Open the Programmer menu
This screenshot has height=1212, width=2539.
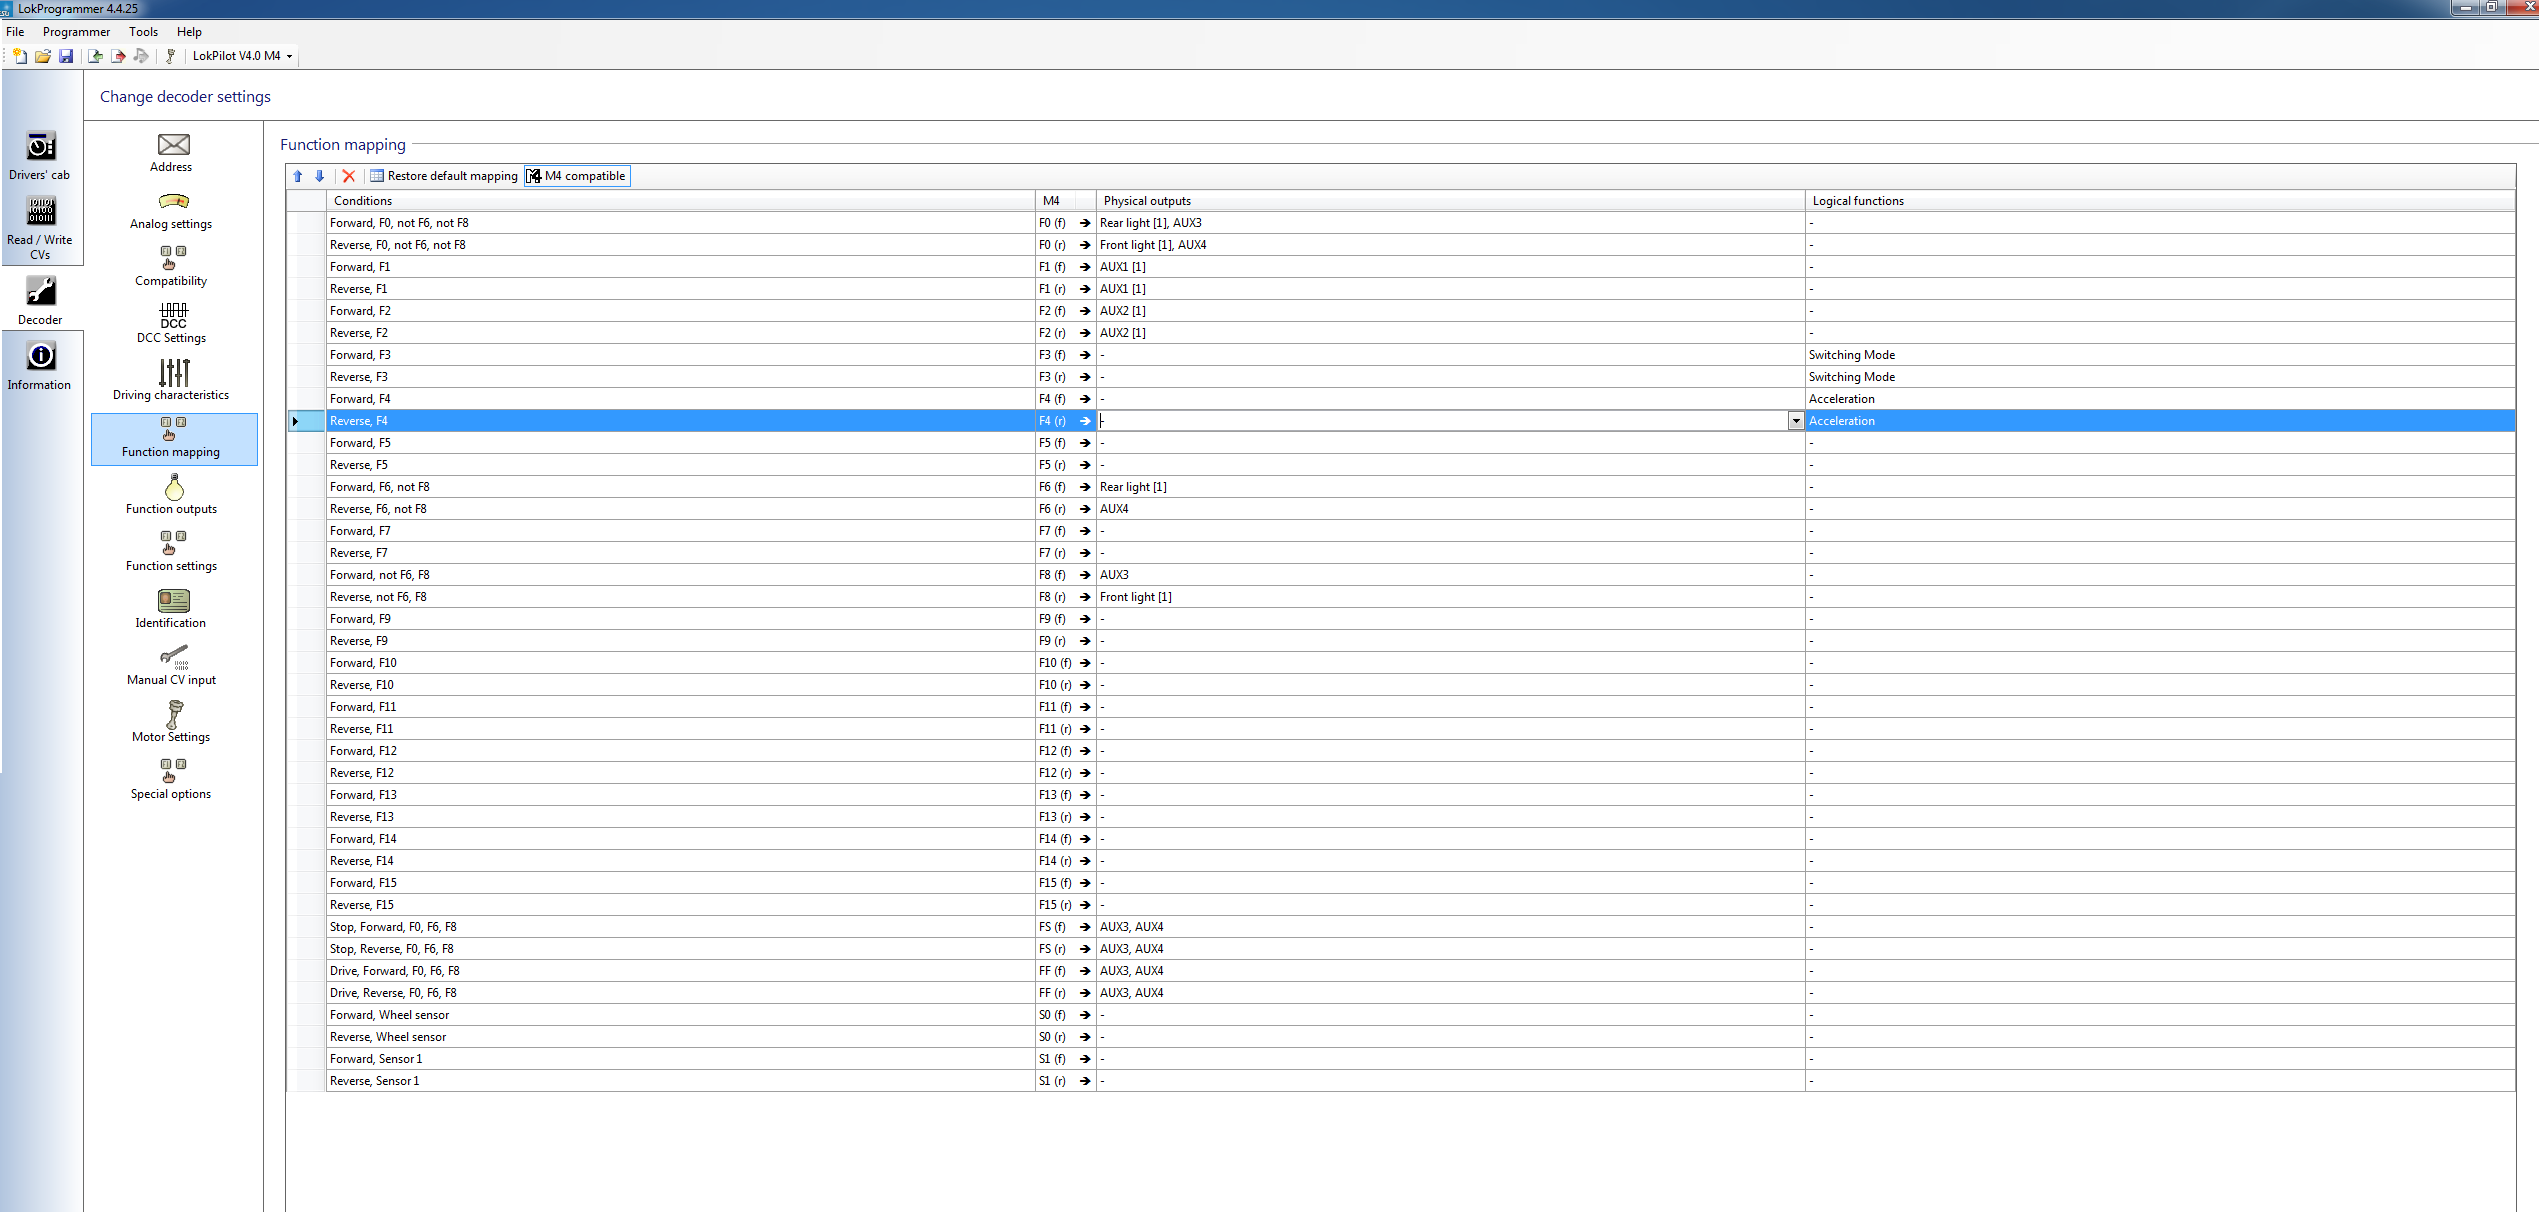tap(76, 32)
